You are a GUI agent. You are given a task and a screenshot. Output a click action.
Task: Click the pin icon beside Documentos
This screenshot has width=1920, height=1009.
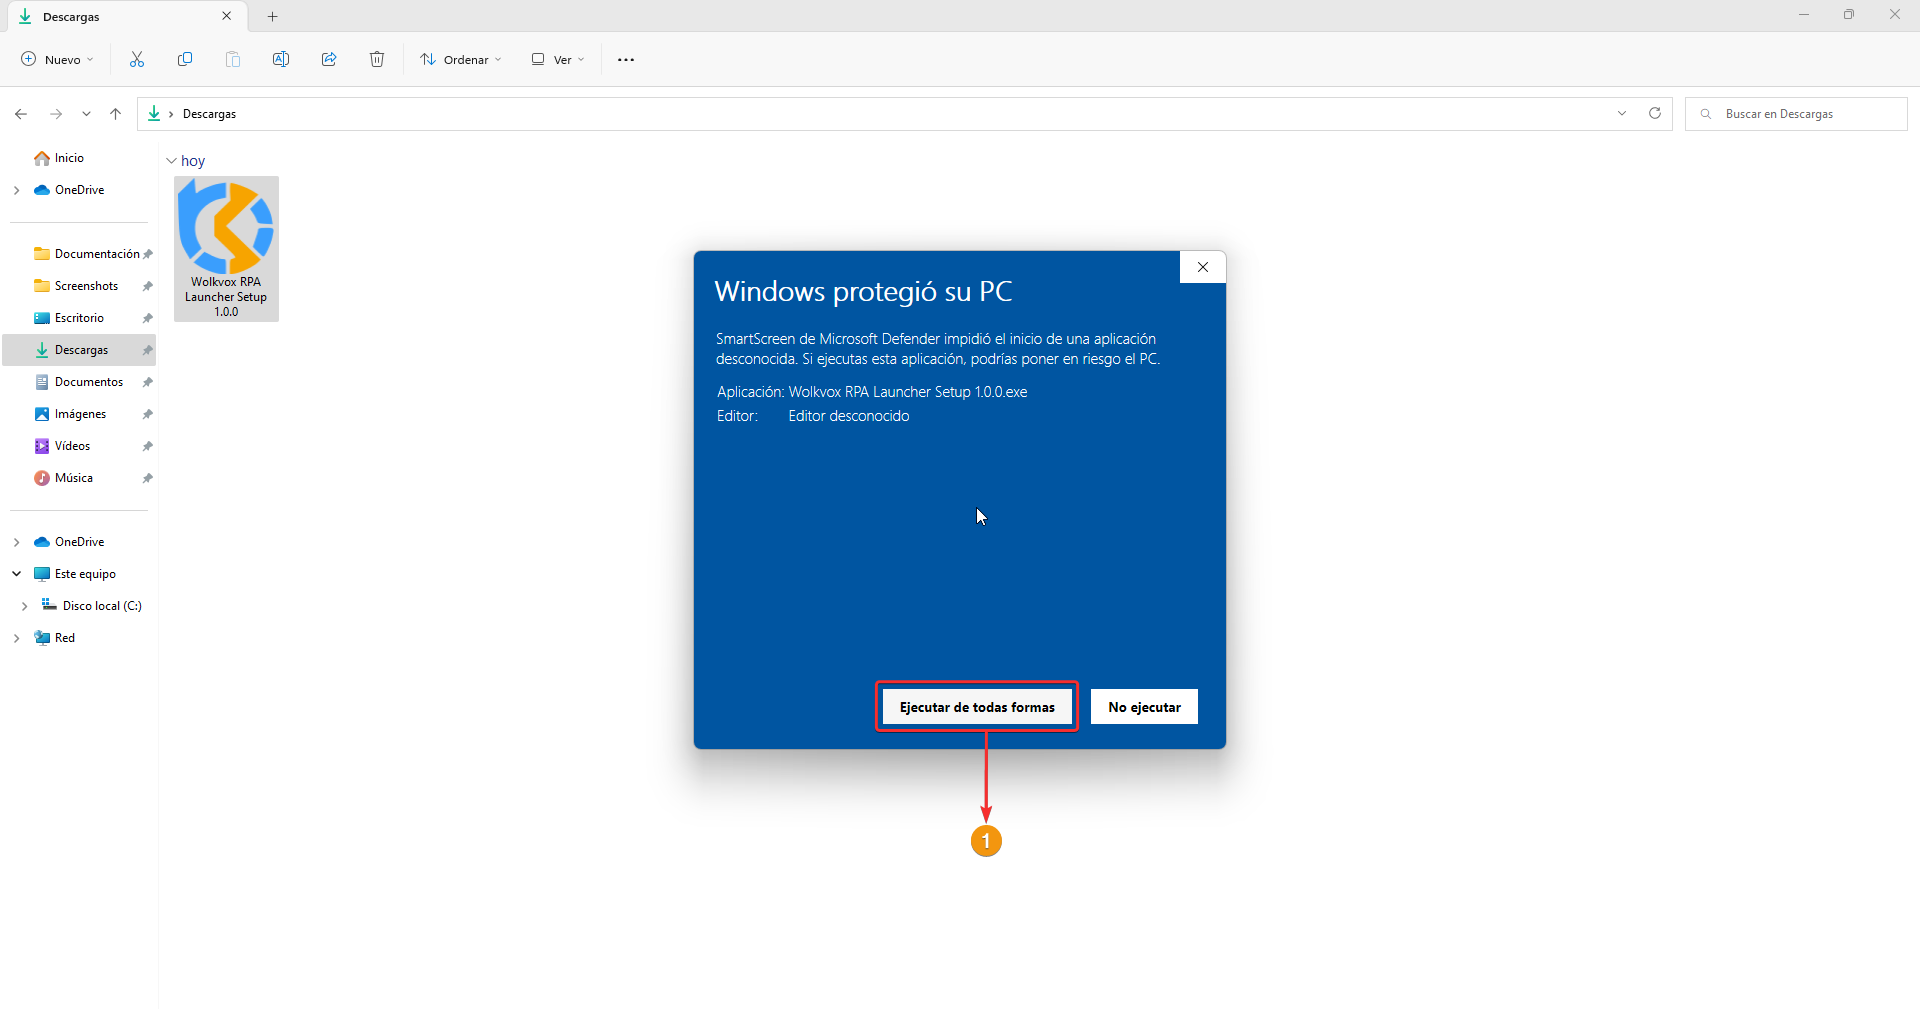[148, 382]
